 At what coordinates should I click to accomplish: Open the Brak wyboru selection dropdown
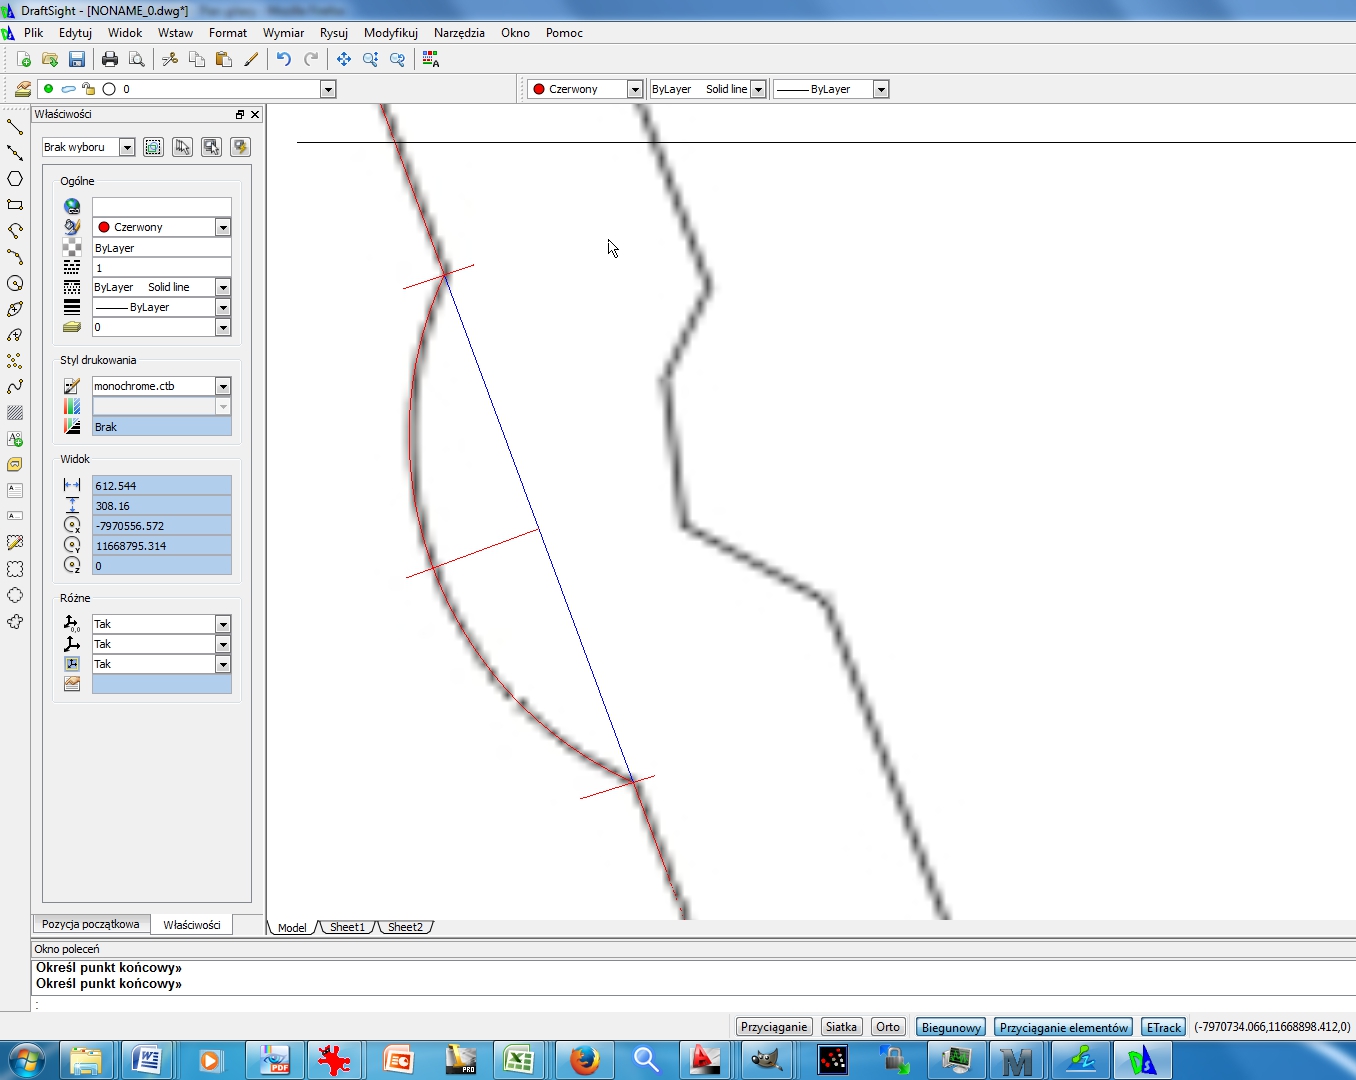[127, 147]
